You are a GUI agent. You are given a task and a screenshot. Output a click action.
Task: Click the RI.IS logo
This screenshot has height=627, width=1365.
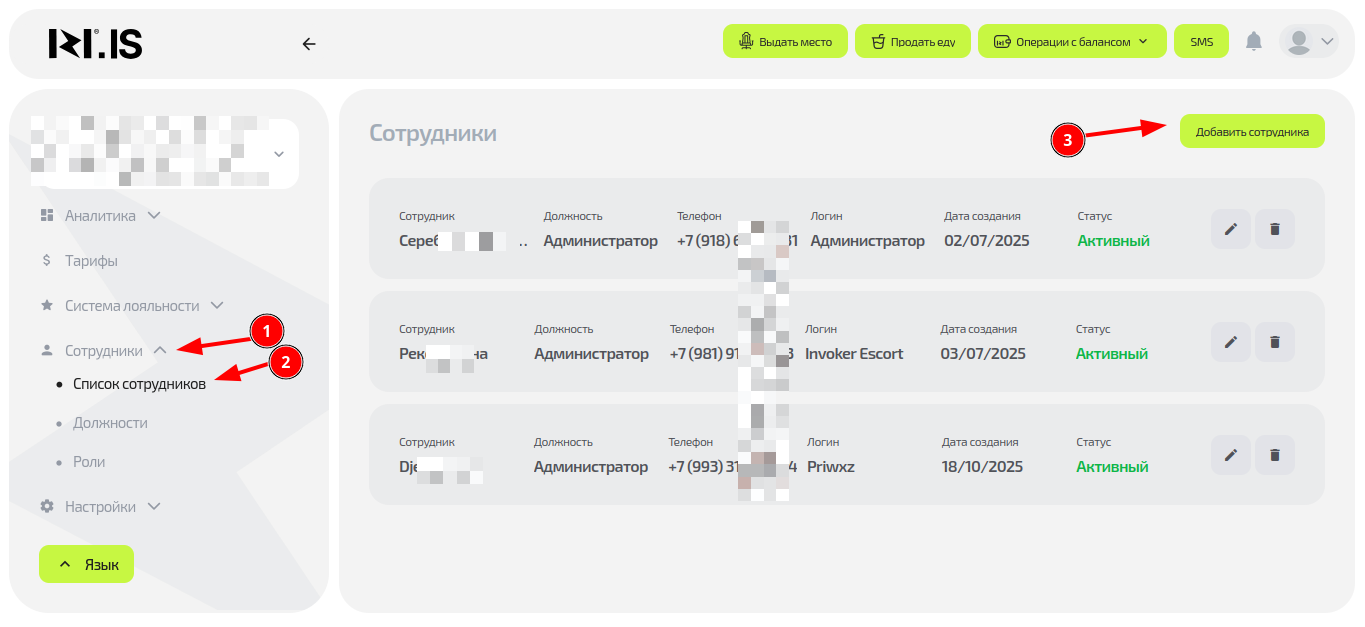pos(96,43)
